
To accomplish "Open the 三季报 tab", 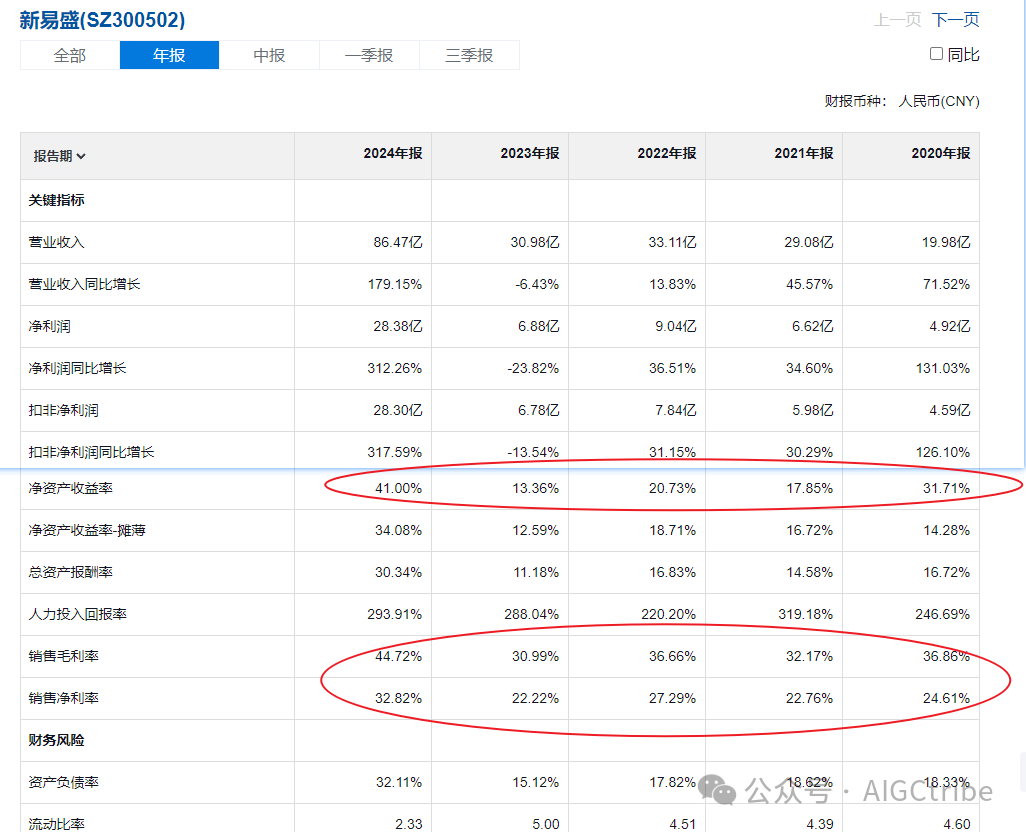I will tap(469, 55).
